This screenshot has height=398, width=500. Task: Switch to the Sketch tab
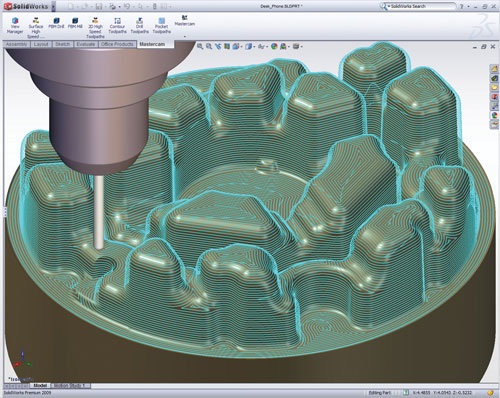coord(62,44)
